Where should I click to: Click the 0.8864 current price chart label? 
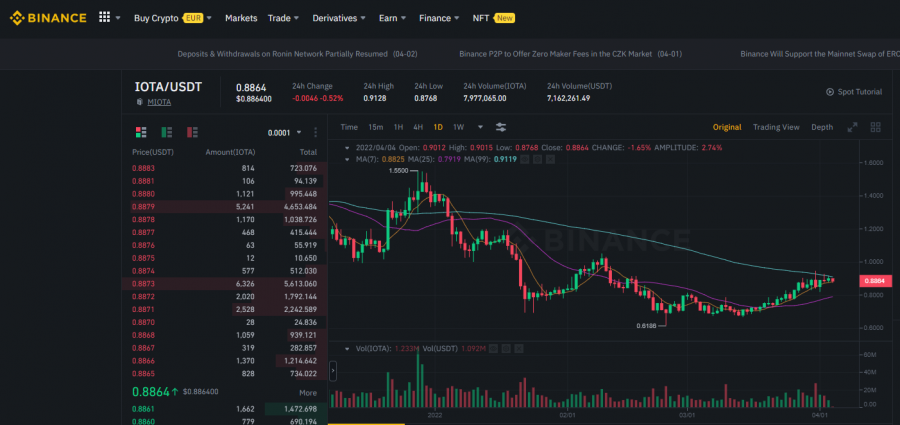coord(875,281)
